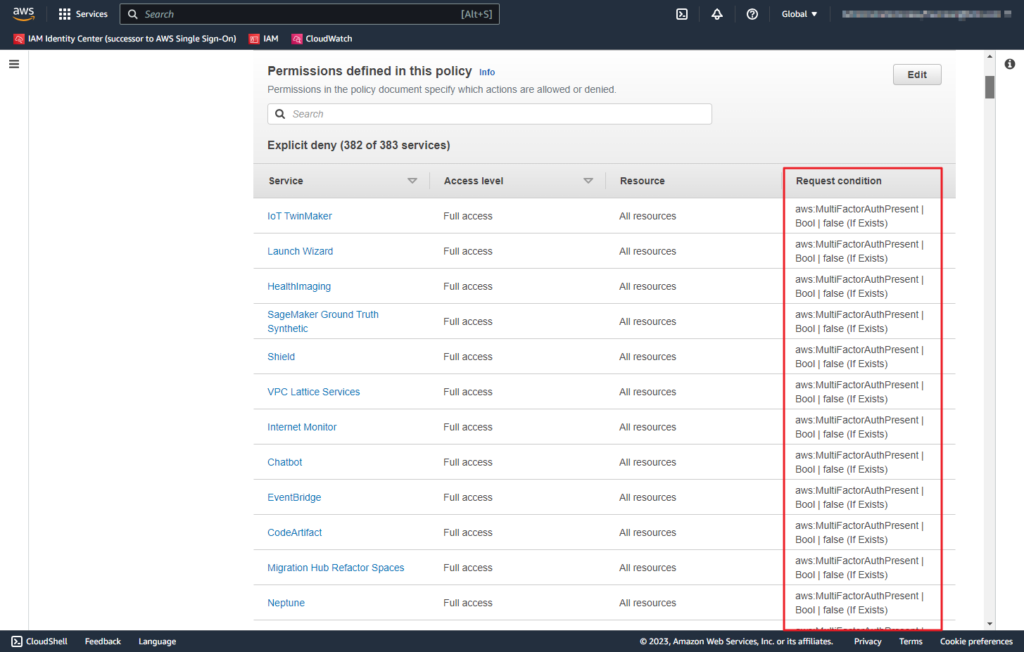This screenshot has height=652, width=1024.
Task: View notifications bell icon
Action: (717, 14)
